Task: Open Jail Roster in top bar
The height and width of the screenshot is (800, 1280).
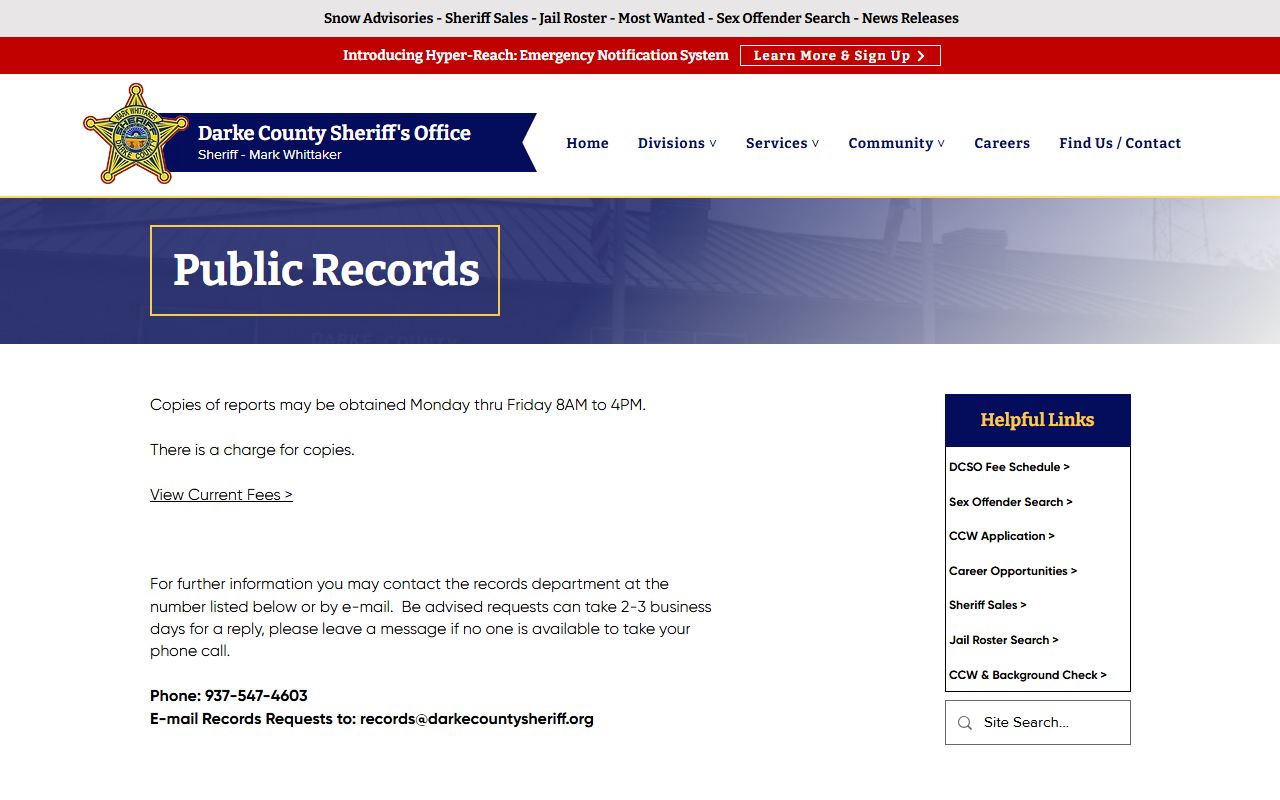Action: coord(572,18)
